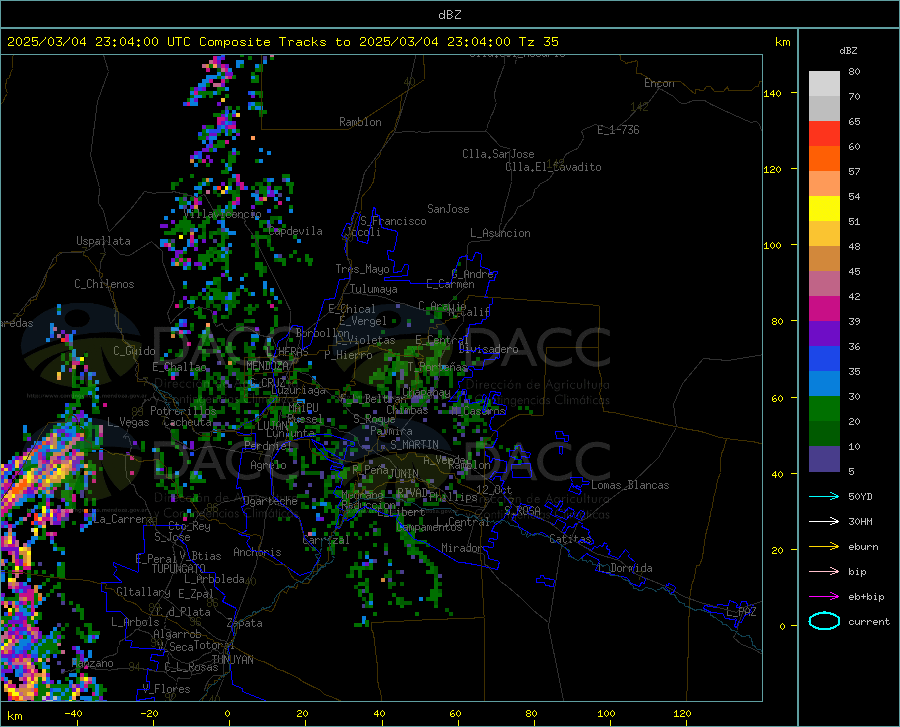900x727 pixels.
Task: Select the C_Chilenos label
Action: tap(104, 284)
